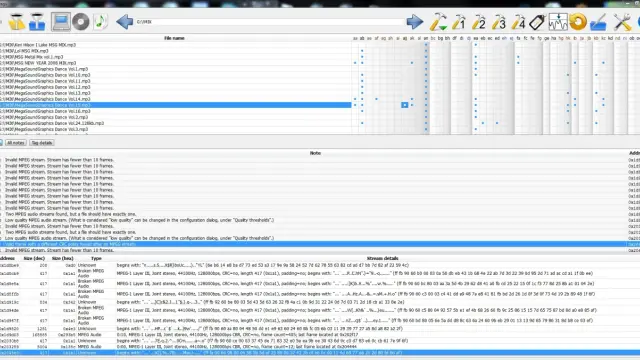Select highlighted file MegaSoundGraphics Dance Vol.15.mp3
This screenshot has height=360, width=640.
[176, 105]
